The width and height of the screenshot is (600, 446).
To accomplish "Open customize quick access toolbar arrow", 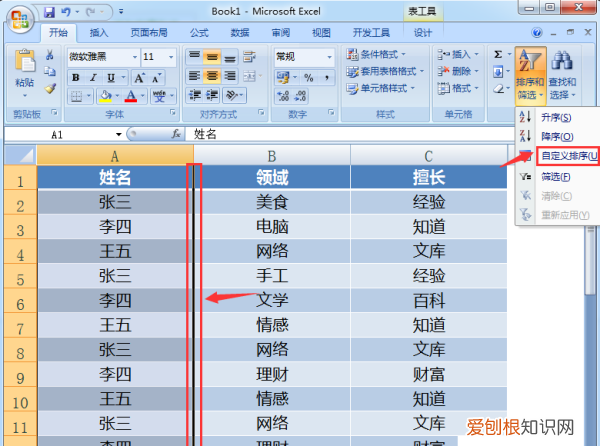I will click(121, 12).
